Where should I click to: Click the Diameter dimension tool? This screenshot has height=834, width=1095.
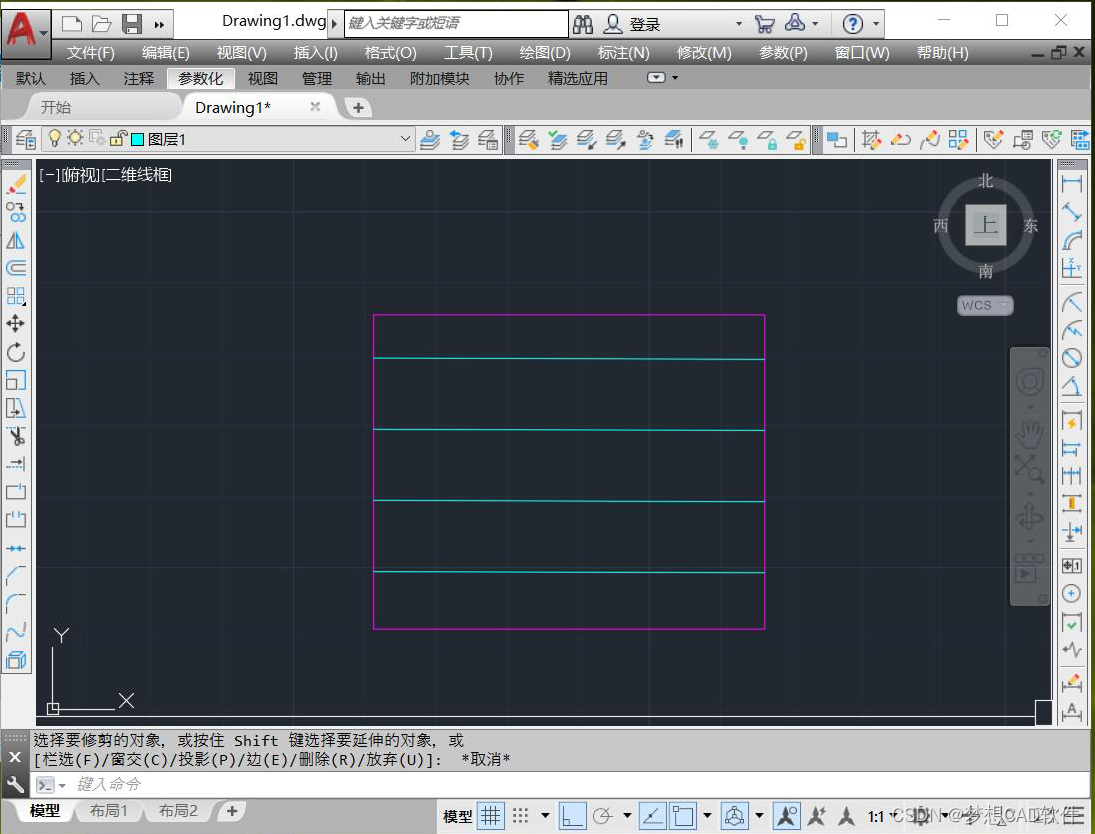[x=1072, y=358]
